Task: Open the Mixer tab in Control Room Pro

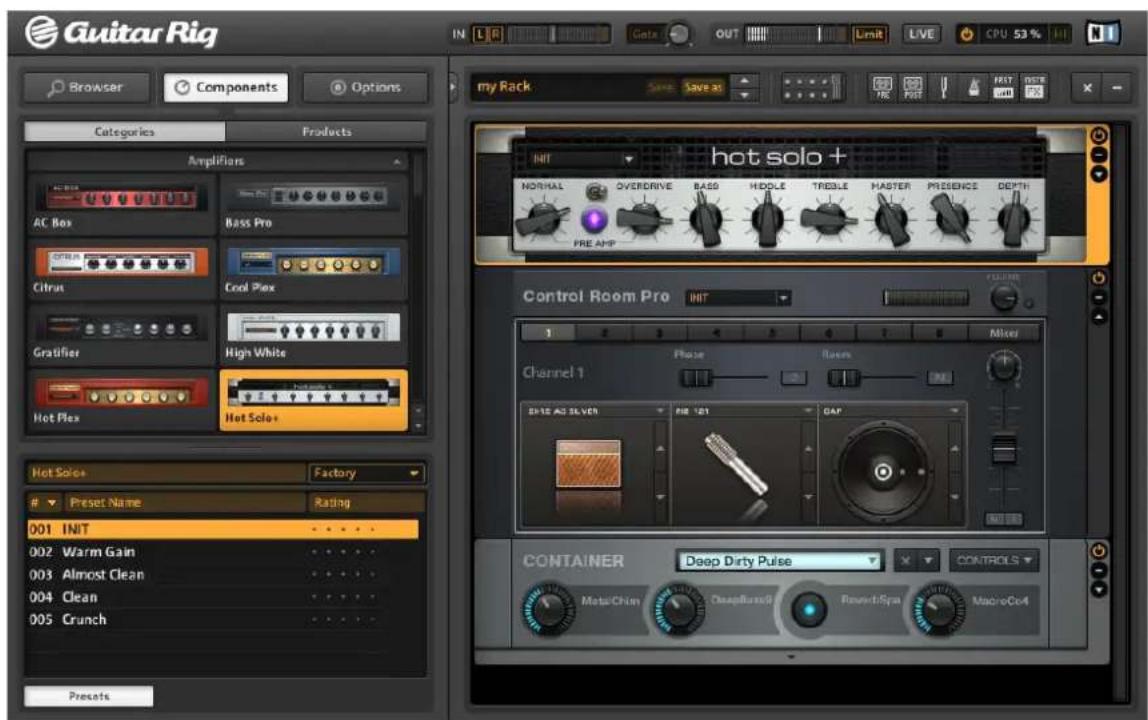Action: 1003,333
